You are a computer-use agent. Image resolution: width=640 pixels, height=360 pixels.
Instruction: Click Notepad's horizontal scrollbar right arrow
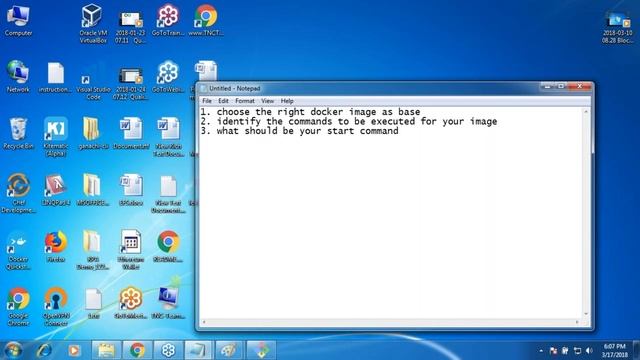pos(577,322)
